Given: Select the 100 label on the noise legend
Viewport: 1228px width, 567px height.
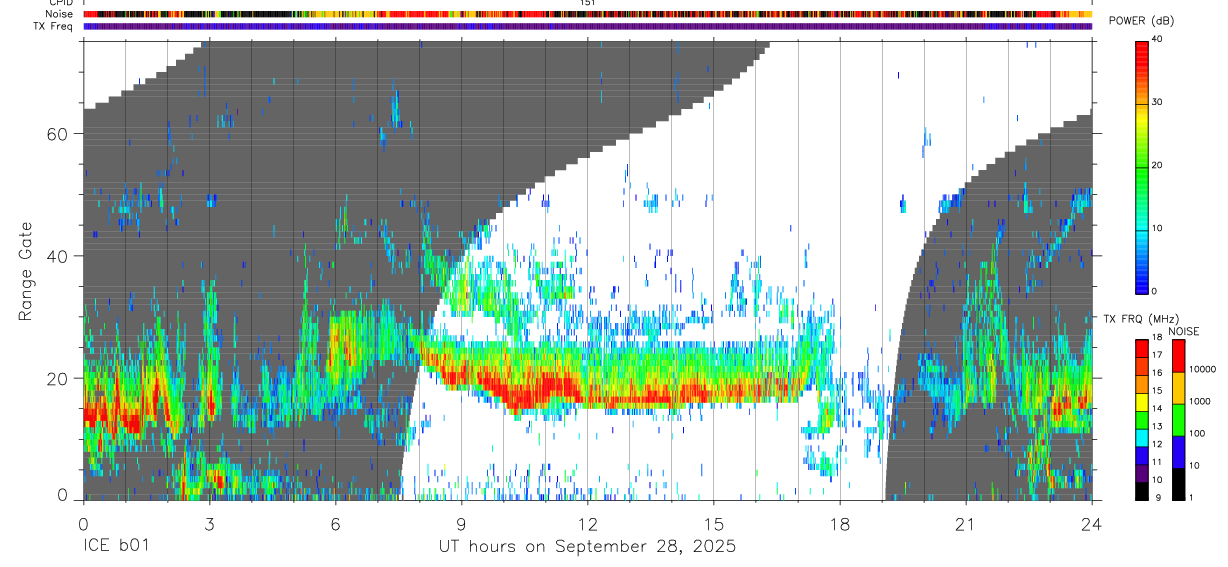Looking at the screenshot, I should pos(1198,433).
